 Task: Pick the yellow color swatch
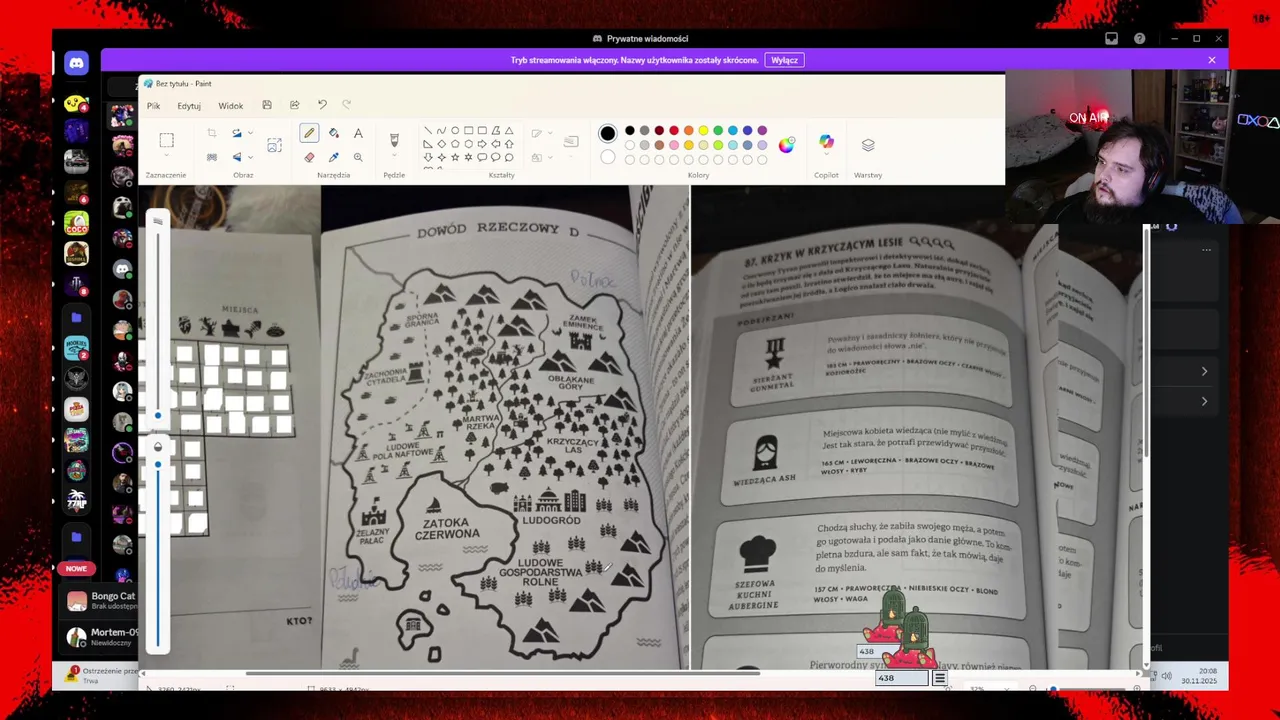(x=703, y=131)
